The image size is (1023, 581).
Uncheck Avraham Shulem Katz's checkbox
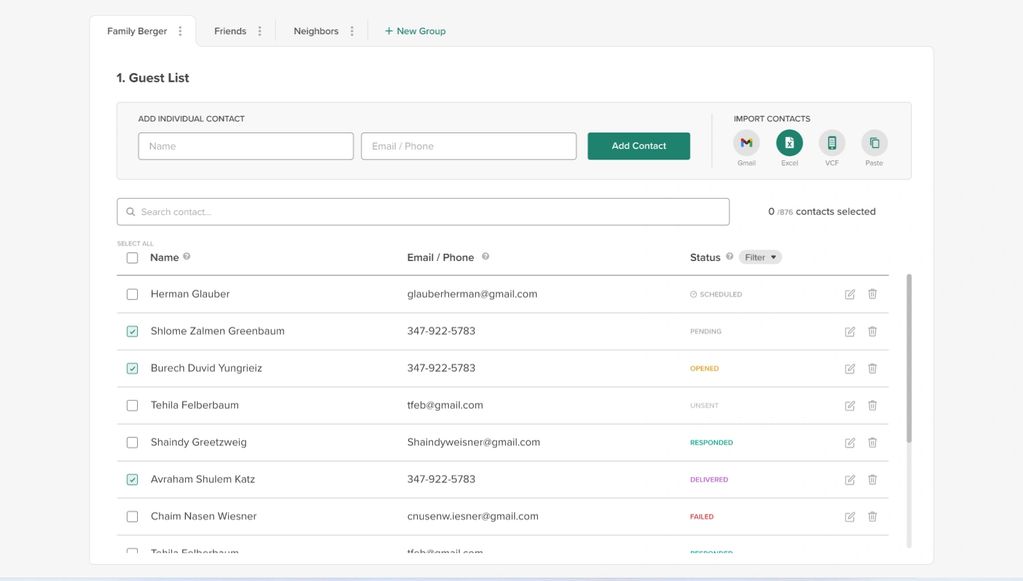[132, 480]
